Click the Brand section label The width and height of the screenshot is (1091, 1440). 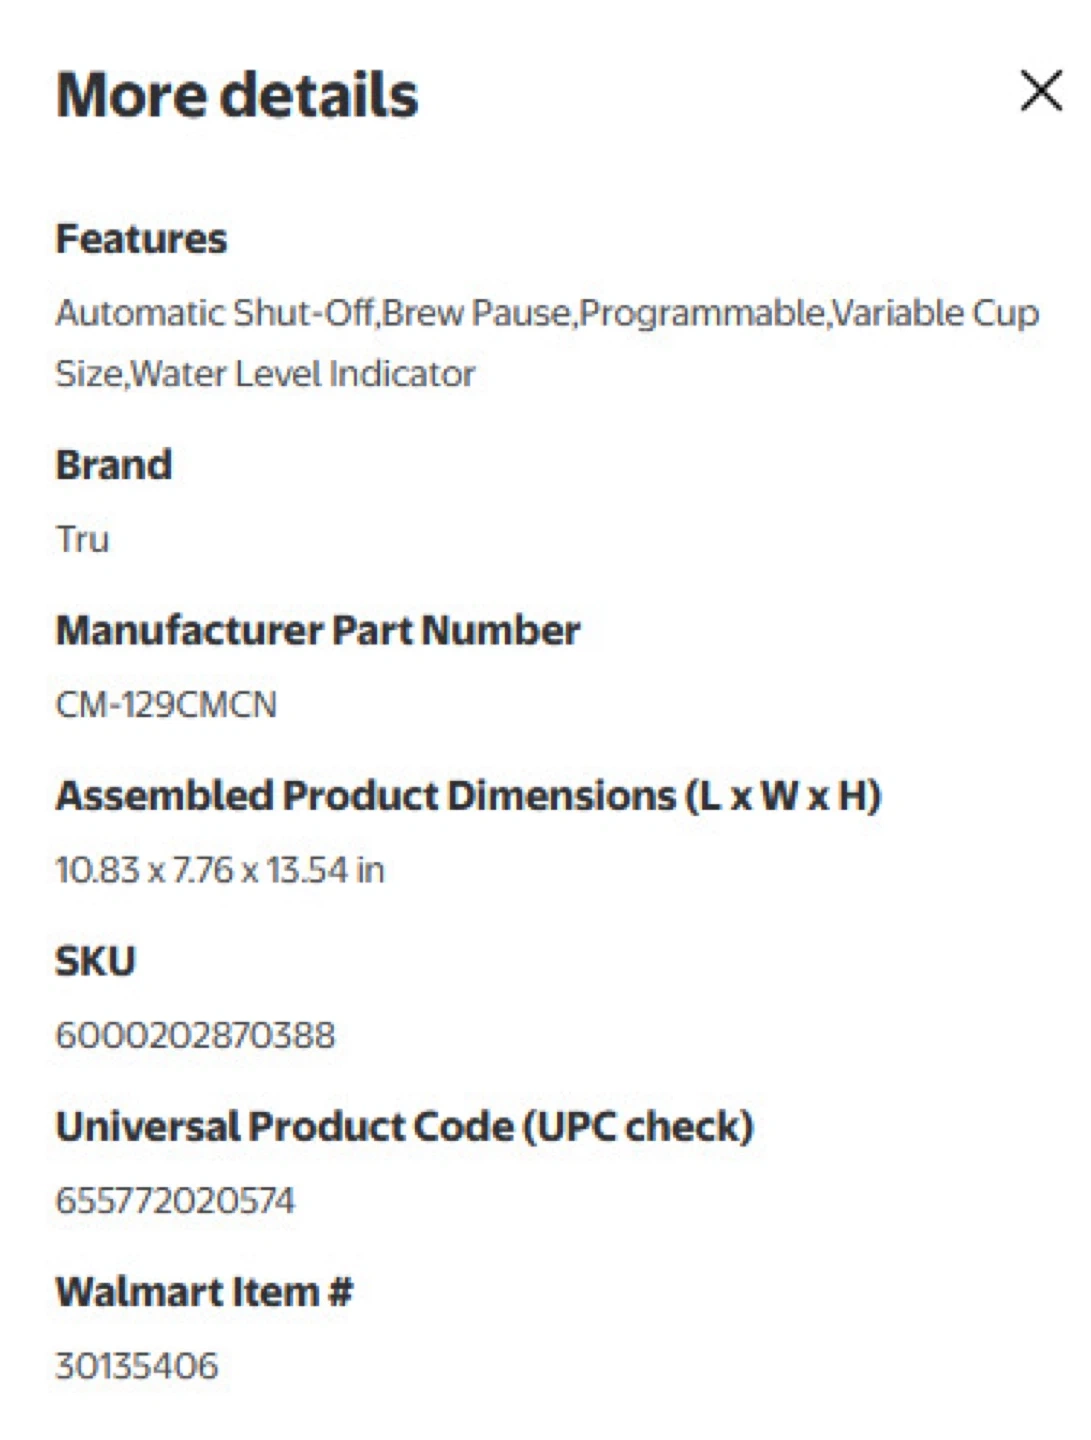(113, 465)
